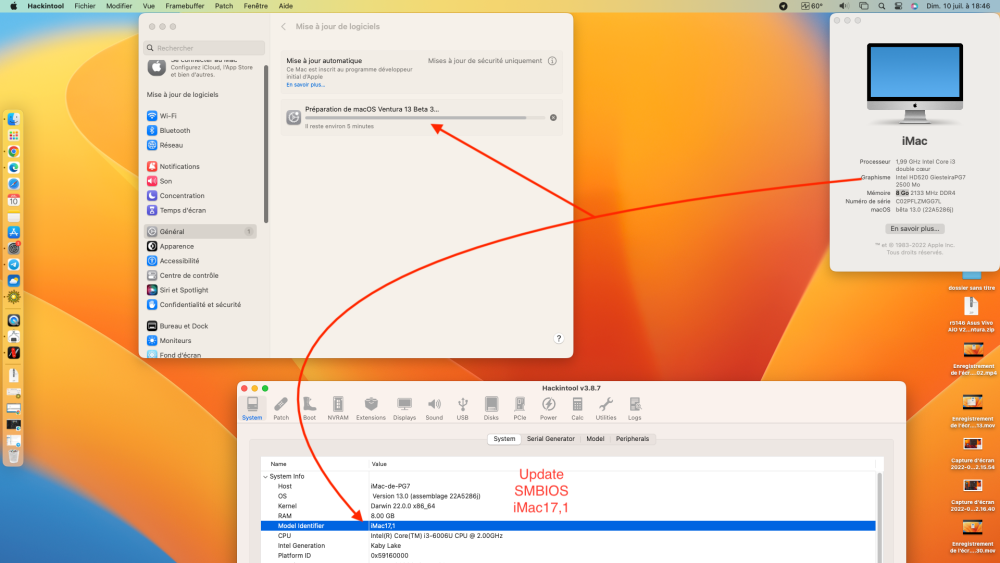
Task: Open the Logs tool in Hackintool toolbar
Action: pos(635,408)
